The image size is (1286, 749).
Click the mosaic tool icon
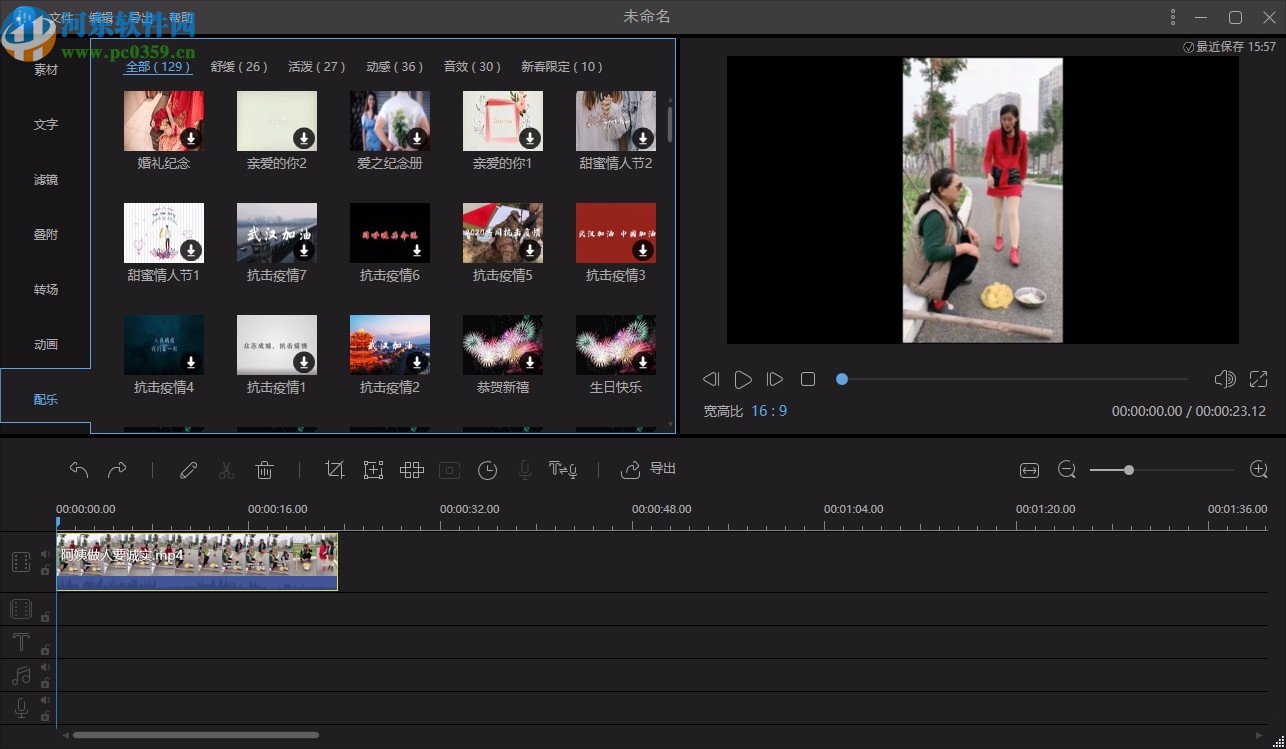[411, 470]
